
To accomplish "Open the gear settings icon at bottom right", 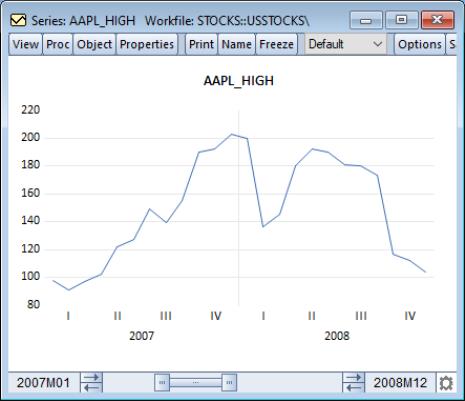I will (446, 383).
